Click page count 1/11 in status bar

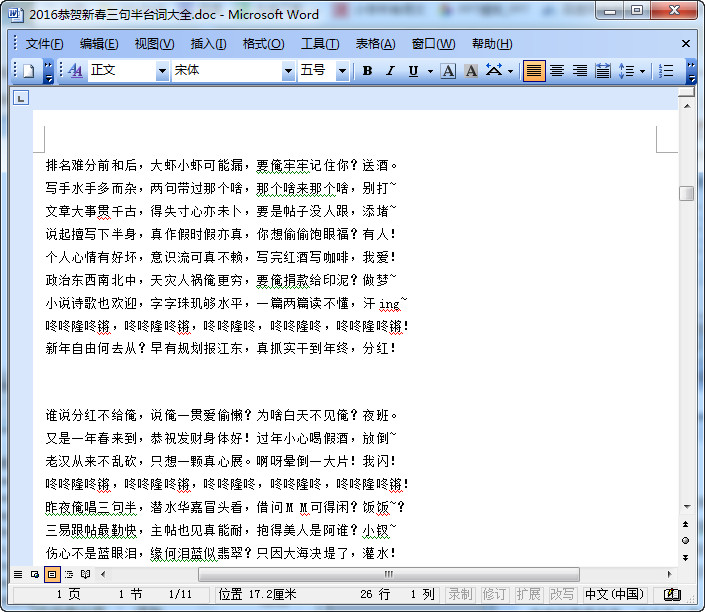(180, 594)
